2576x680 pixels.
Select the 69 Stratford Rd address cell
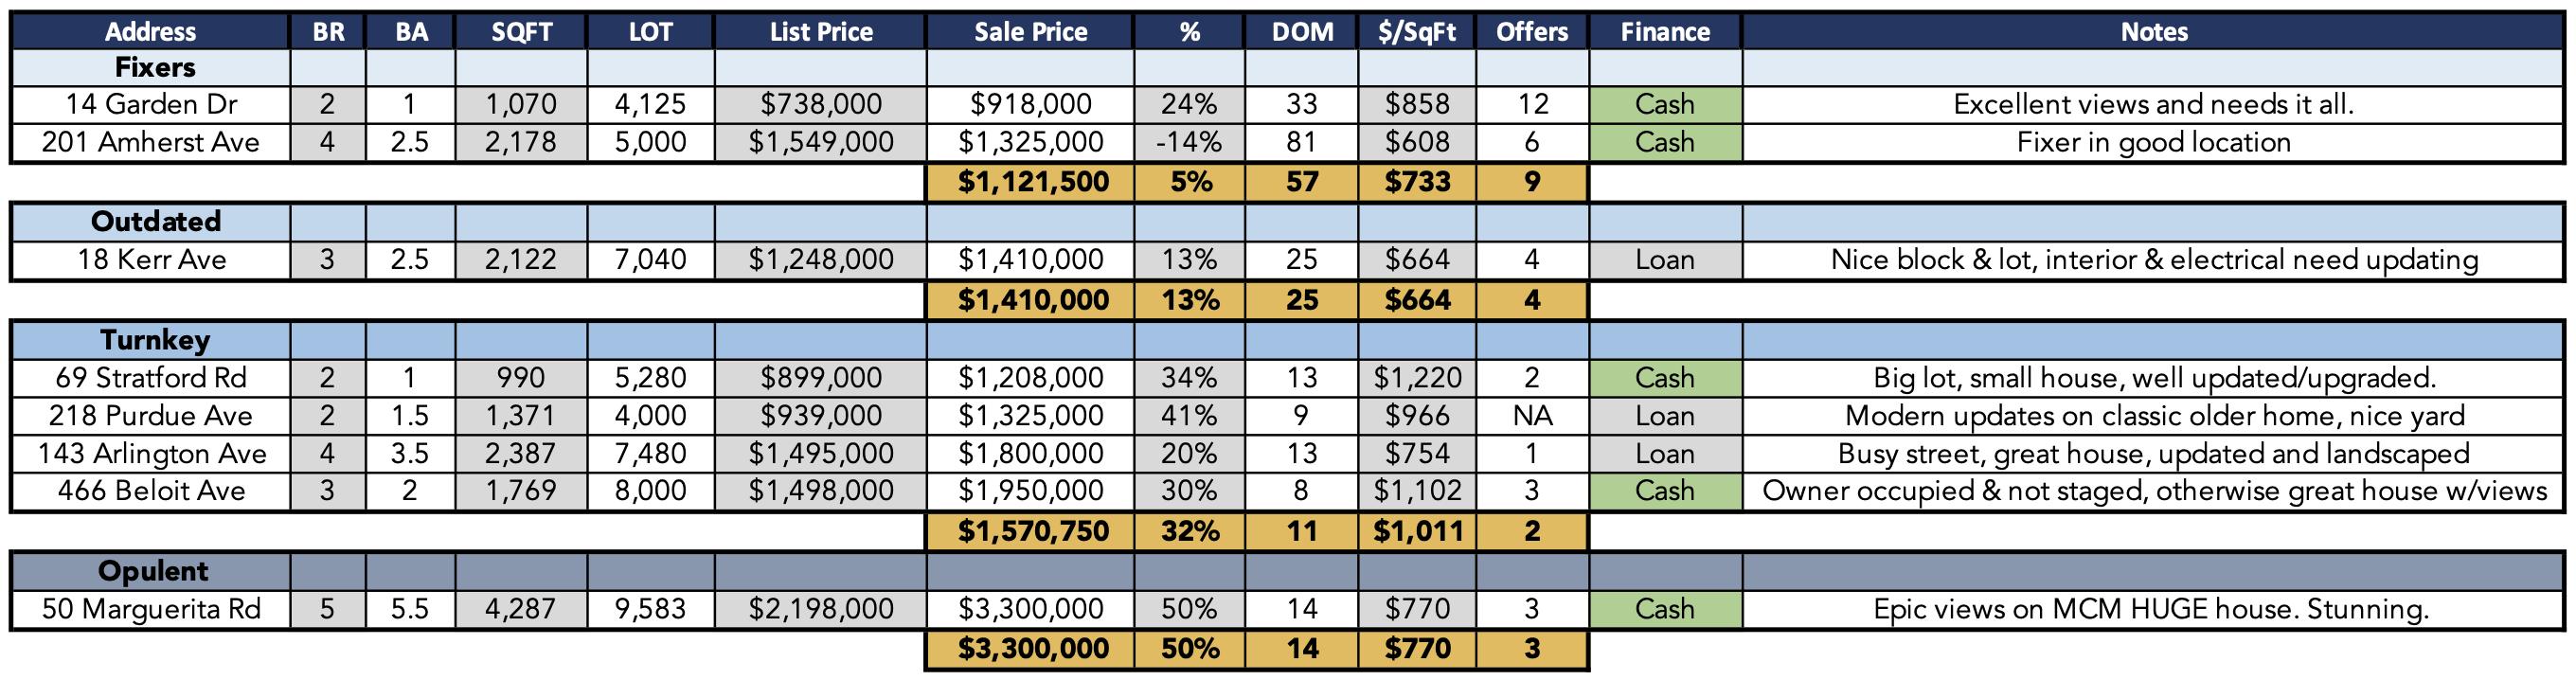coord(150,378)
